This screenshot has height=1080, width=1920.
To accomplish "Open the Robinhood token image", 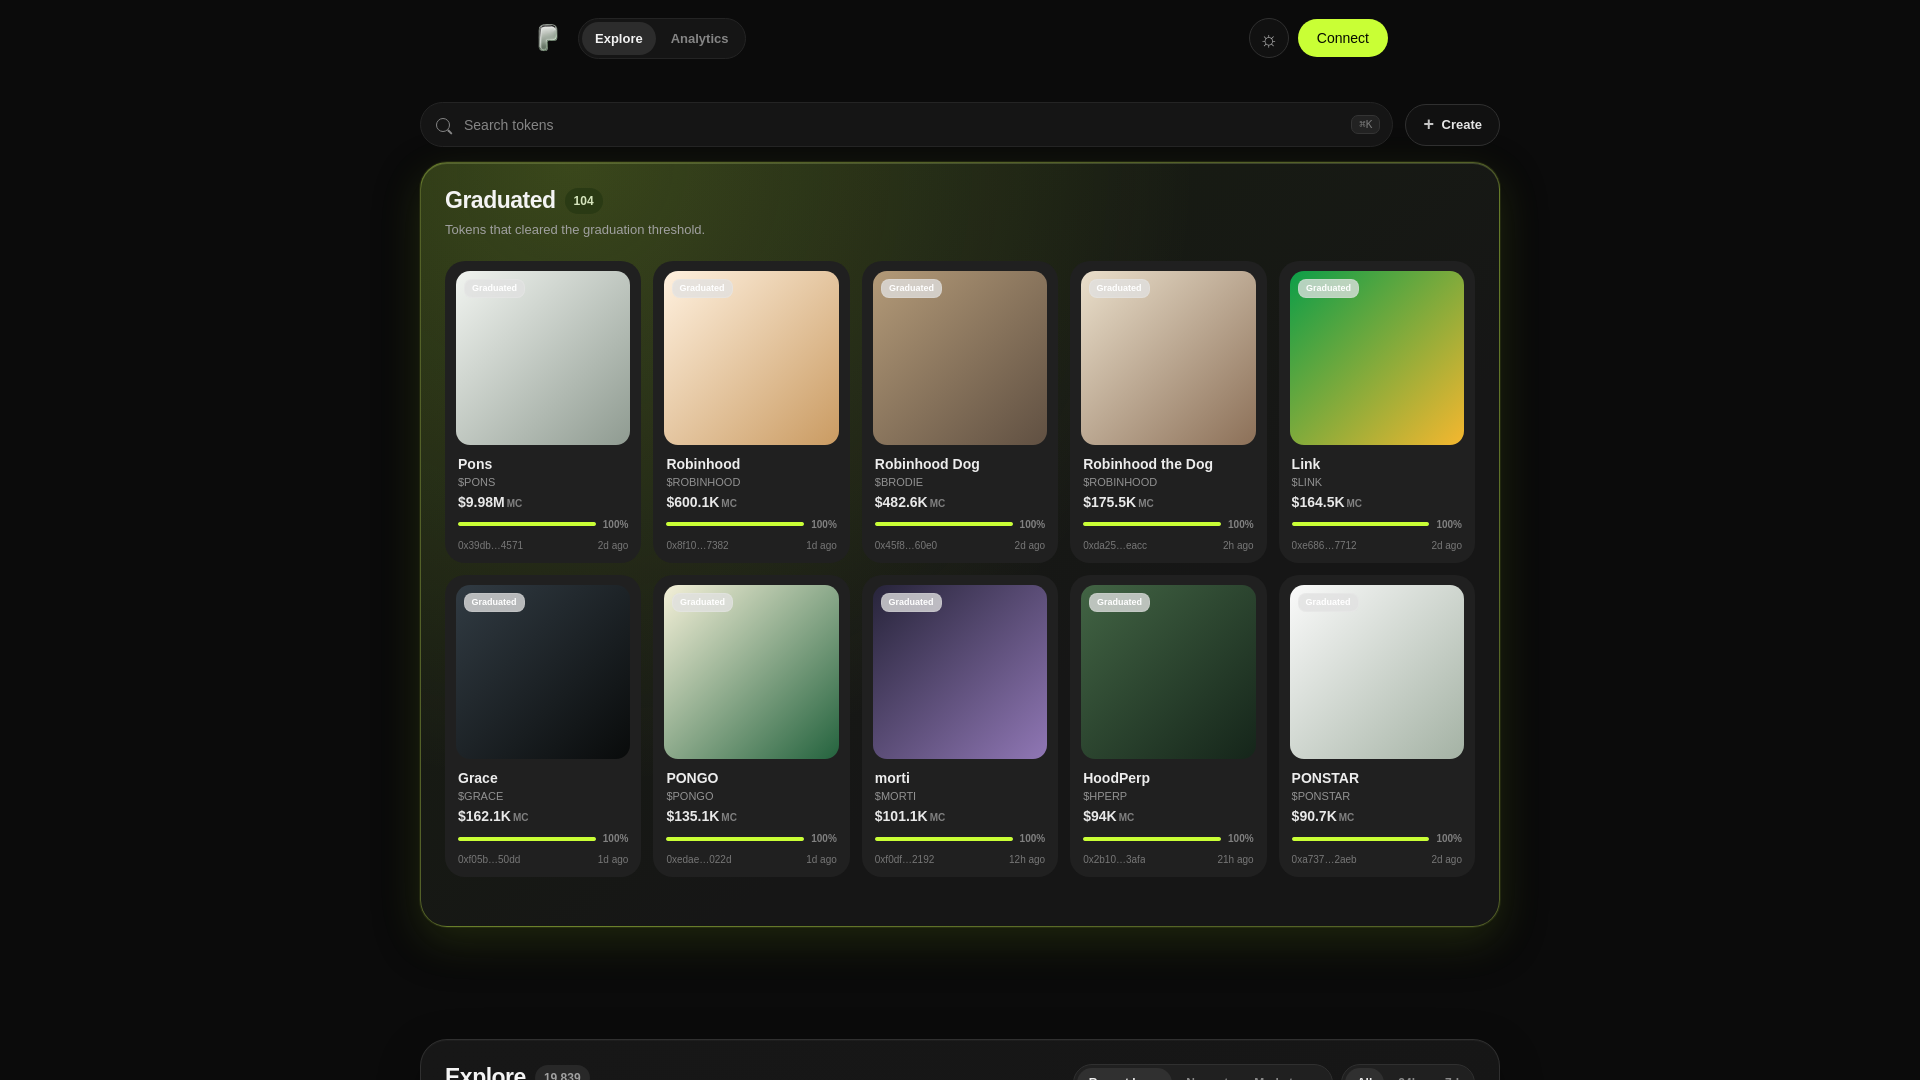I will [x=751, y=358].
